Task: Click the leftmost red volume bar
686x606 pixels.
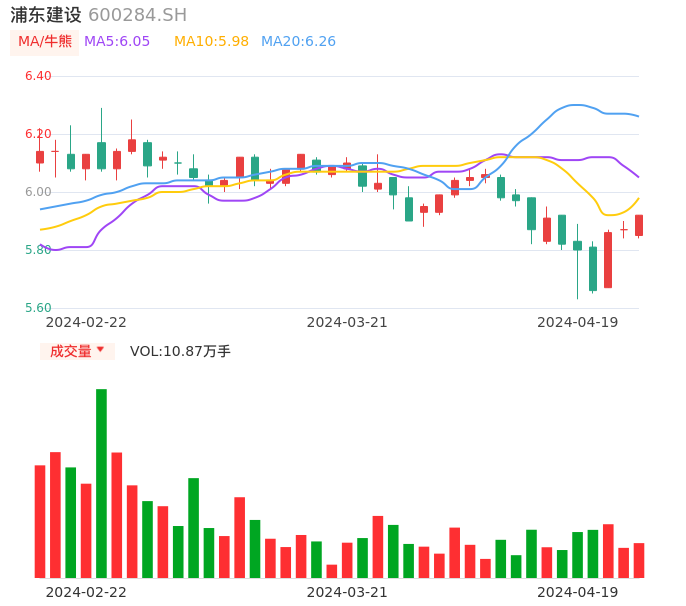Action: point(40,521)
